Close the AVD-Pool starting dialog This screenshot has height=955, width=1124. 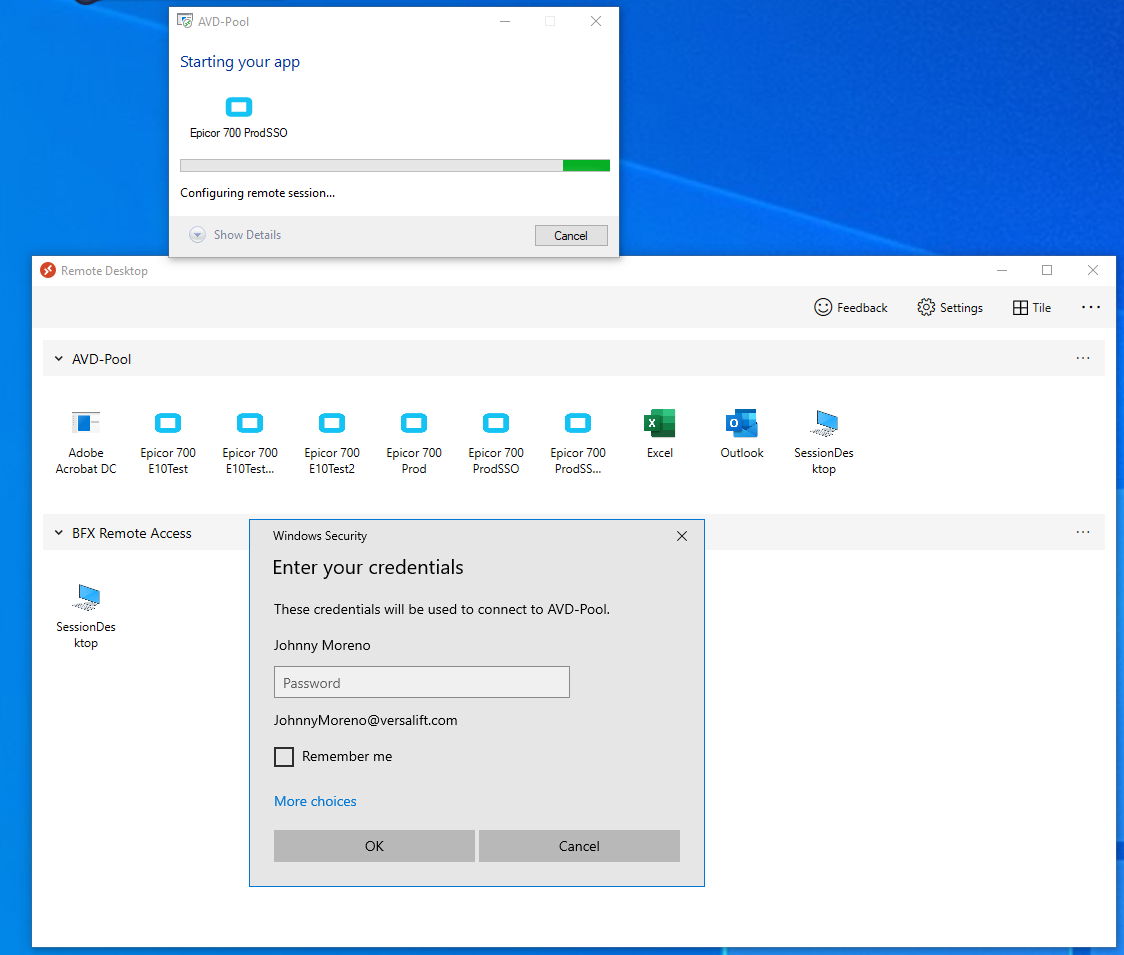tap(596, 22)
